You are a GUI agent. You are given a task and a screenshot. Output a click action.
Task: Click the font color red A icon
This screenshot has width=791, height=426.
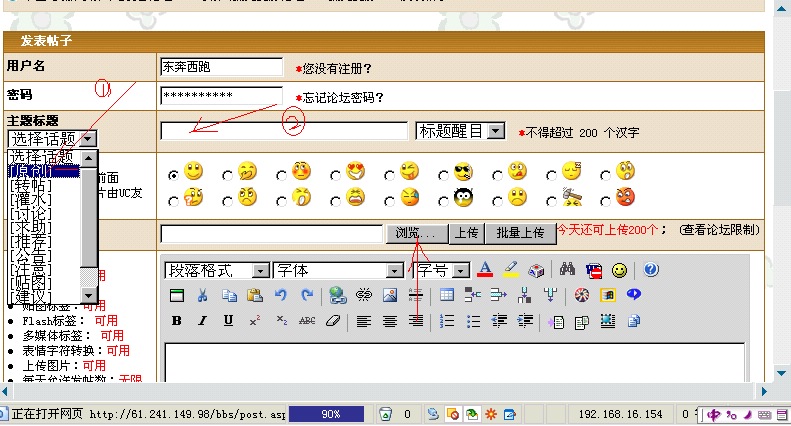(485, 270)
